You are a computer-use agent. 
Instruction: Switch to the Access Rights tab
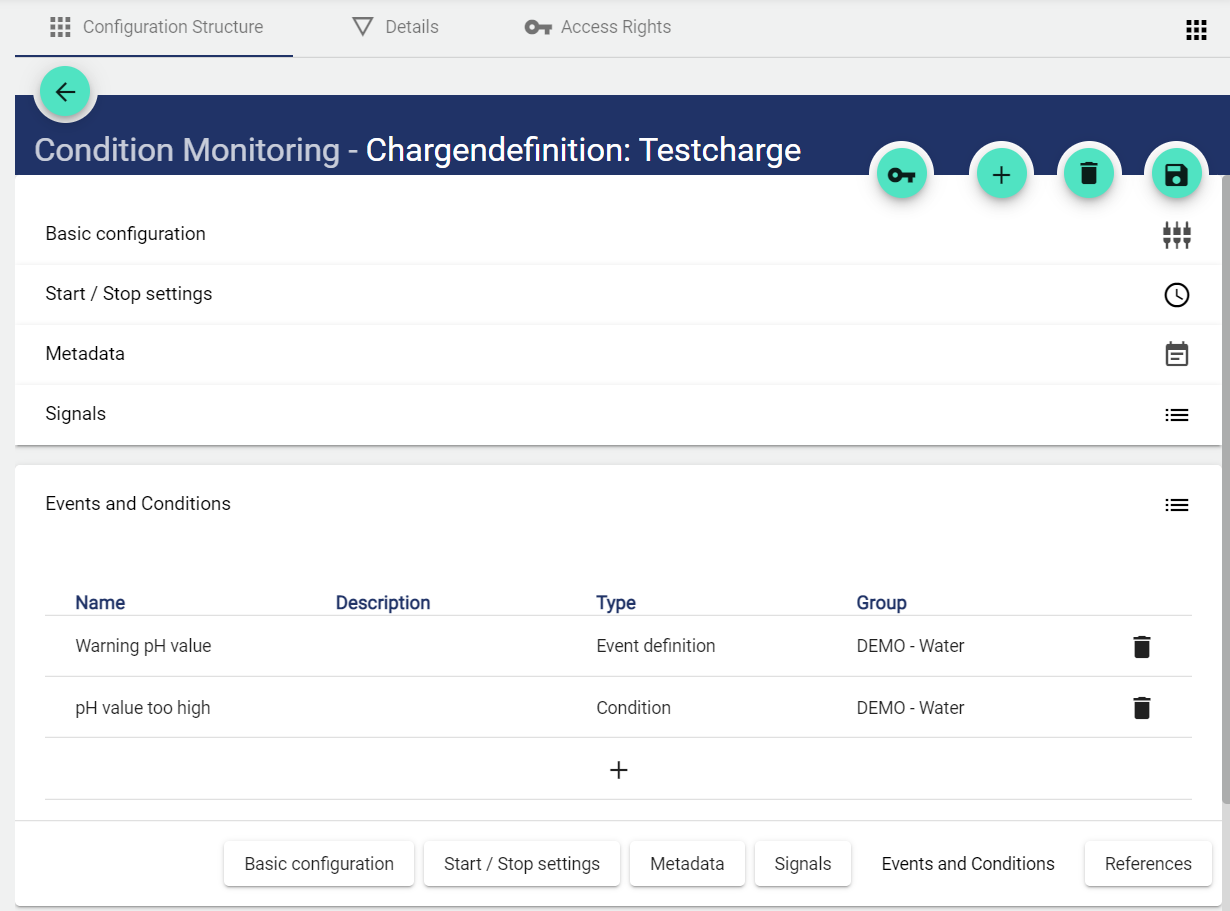click(x=598, y=27)
